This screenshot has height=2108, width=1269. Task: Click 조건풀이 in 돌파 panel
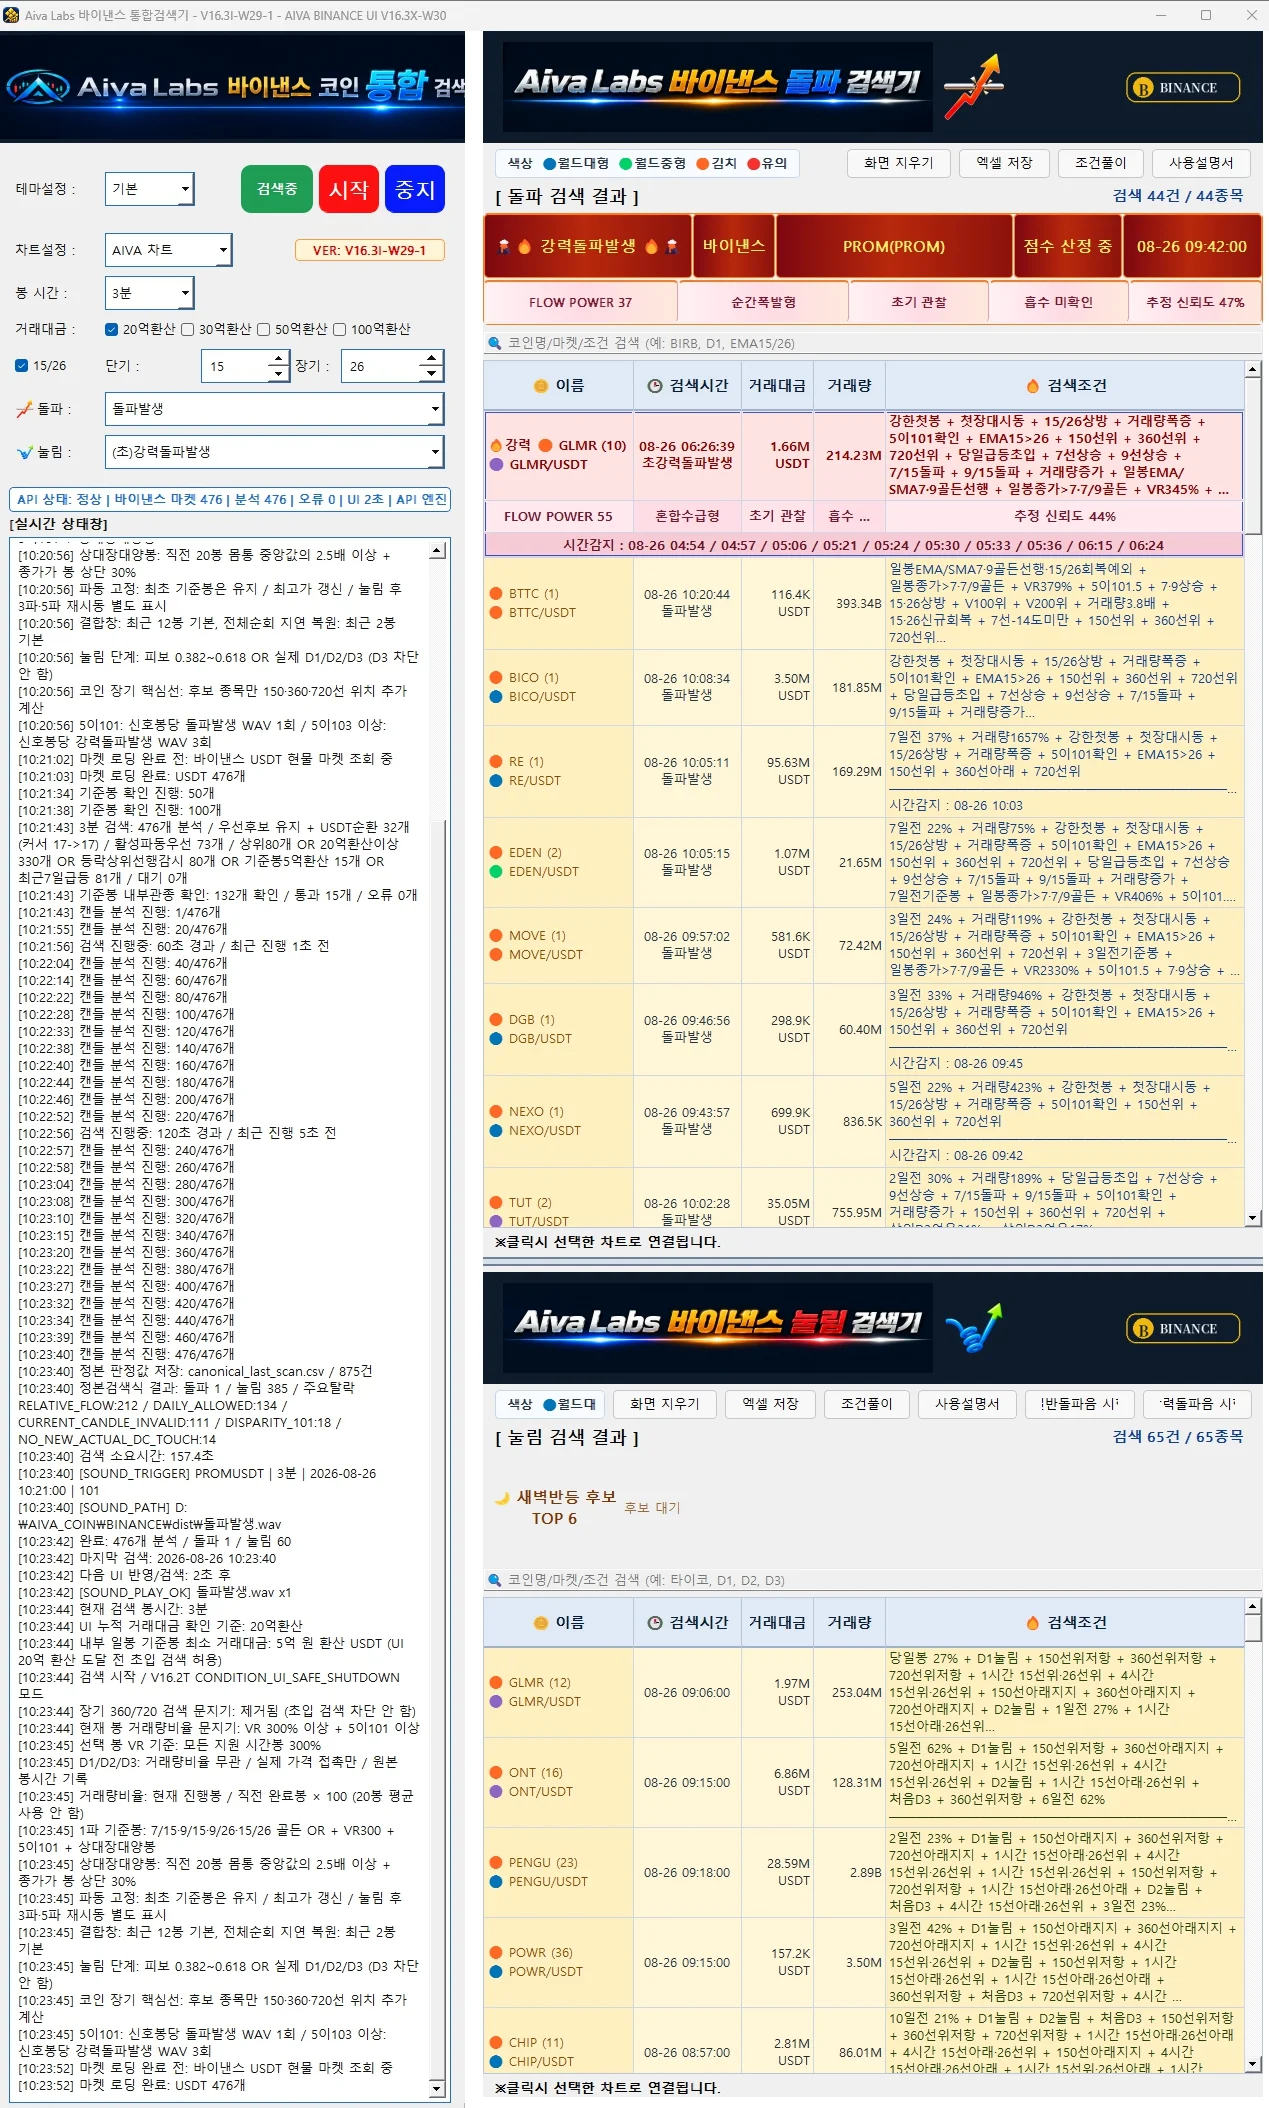click(x=1100, y=163)
